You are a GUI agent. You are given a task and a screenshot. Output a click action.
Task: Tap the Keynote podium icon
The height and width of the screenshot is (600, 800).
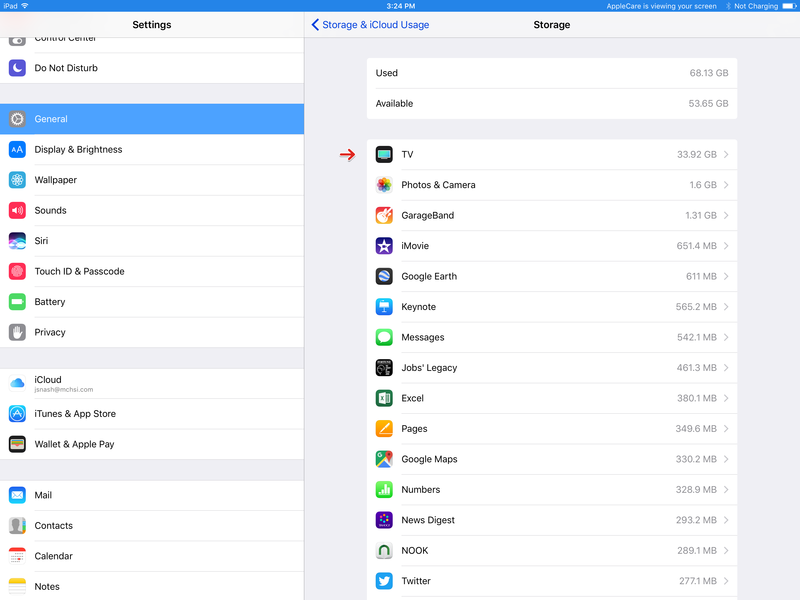[384, 307]
